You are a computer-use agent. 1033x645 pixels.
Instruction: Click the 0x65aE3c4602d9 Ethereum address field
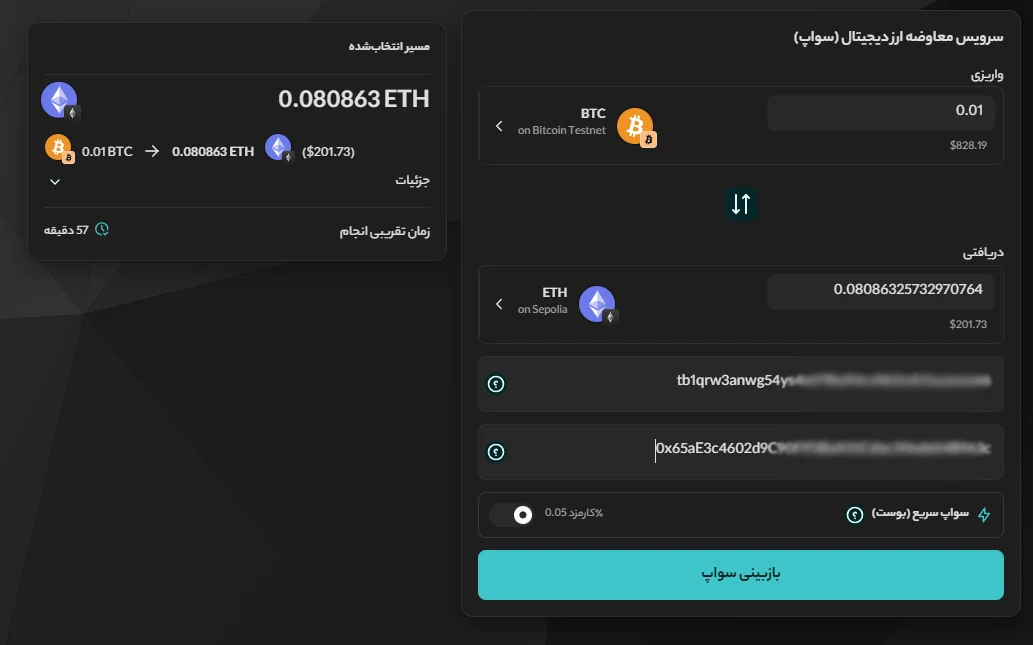pos(740,452)
